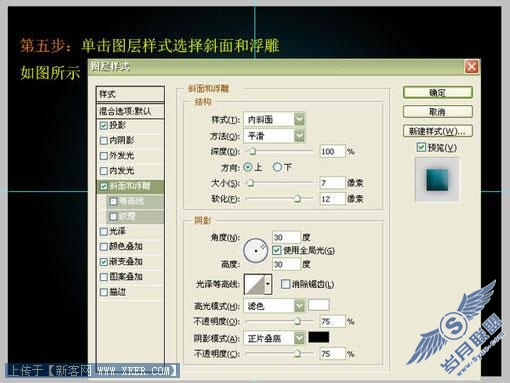Screen dimensions: 510x383
Task: Enable the 内发光 checkbox
Action: coord(104,171)
